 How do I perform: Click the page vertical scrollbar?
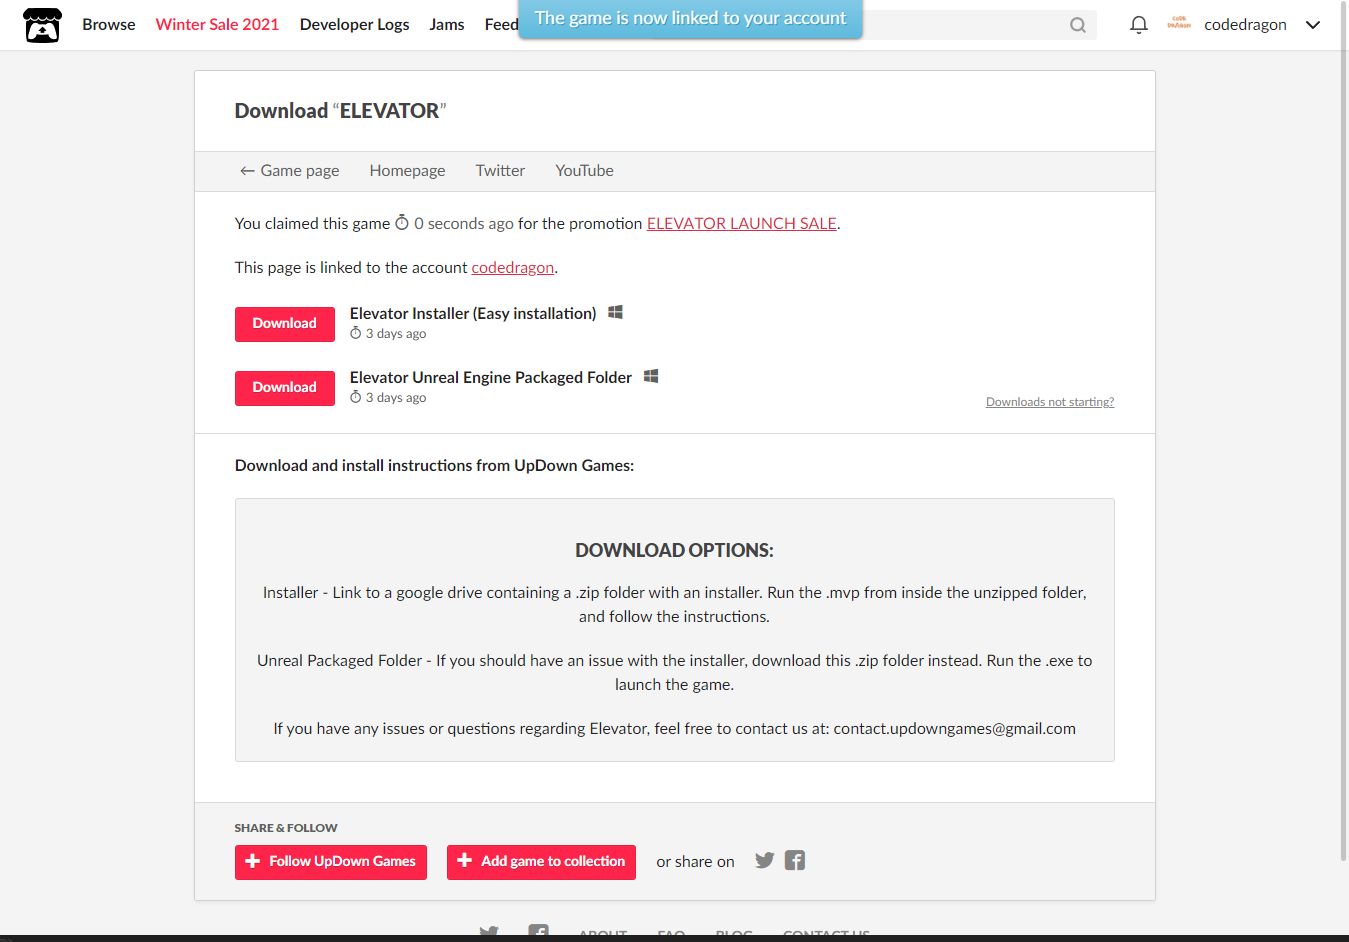pos(1343,430)
